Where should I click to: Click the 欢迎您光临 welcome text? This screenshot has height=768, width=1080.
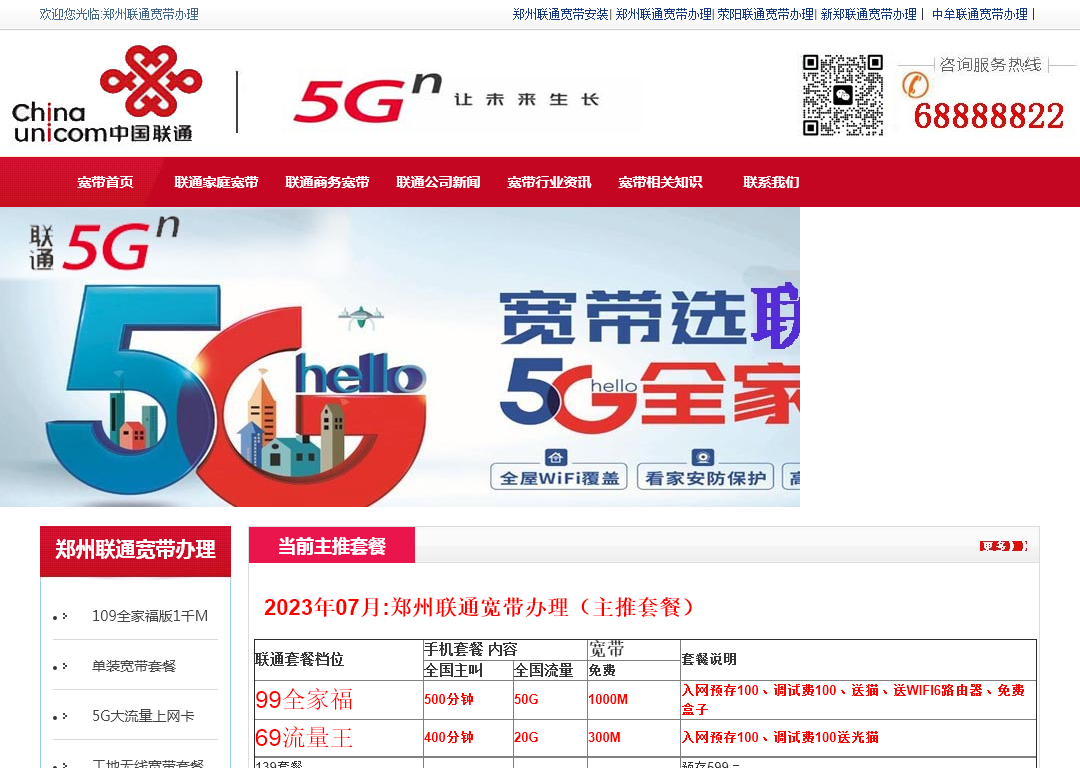click(x=119, y=14)
